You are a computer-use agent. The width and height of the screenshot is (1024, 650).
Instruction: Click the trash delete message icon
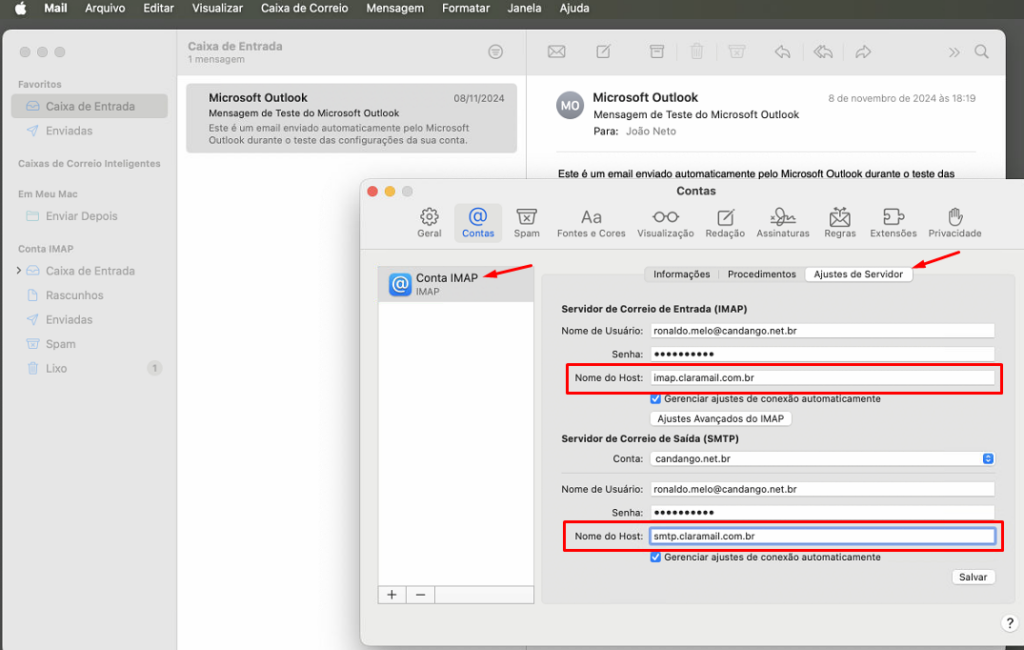pos(697,52)
